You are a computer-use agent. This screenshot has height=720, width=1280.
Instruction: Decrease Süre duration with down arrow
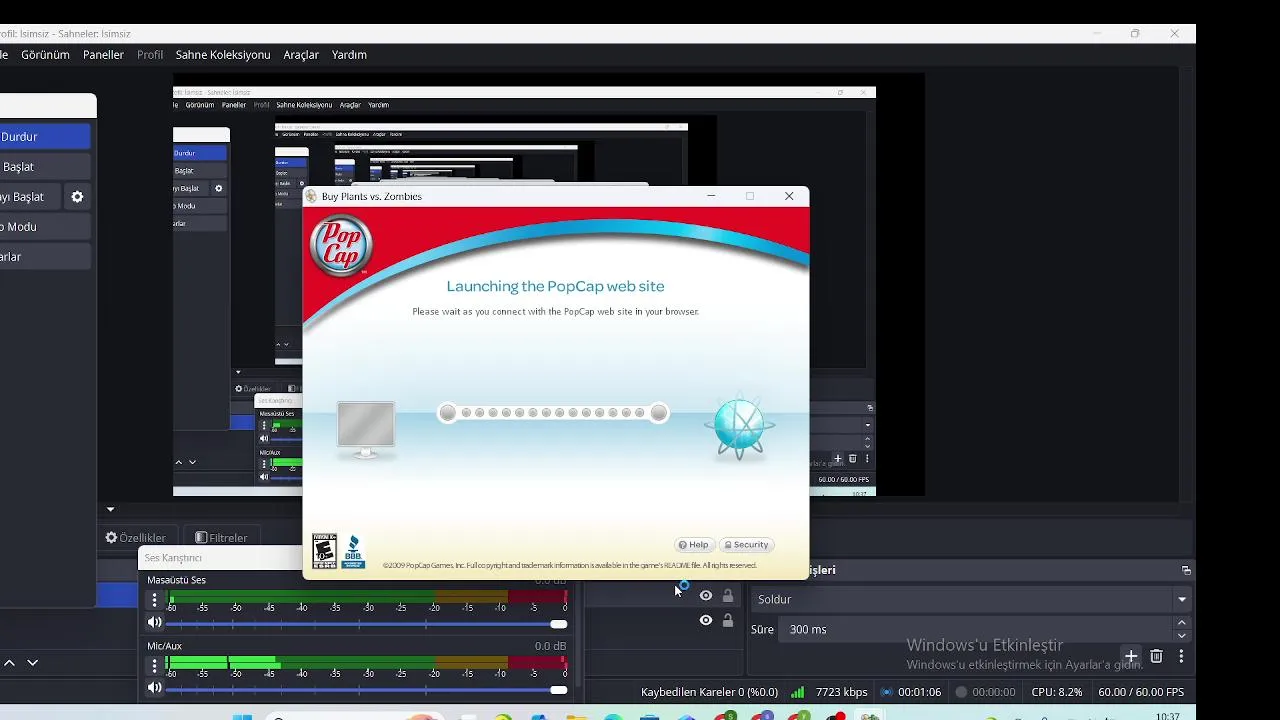(x=1182, y=635)
